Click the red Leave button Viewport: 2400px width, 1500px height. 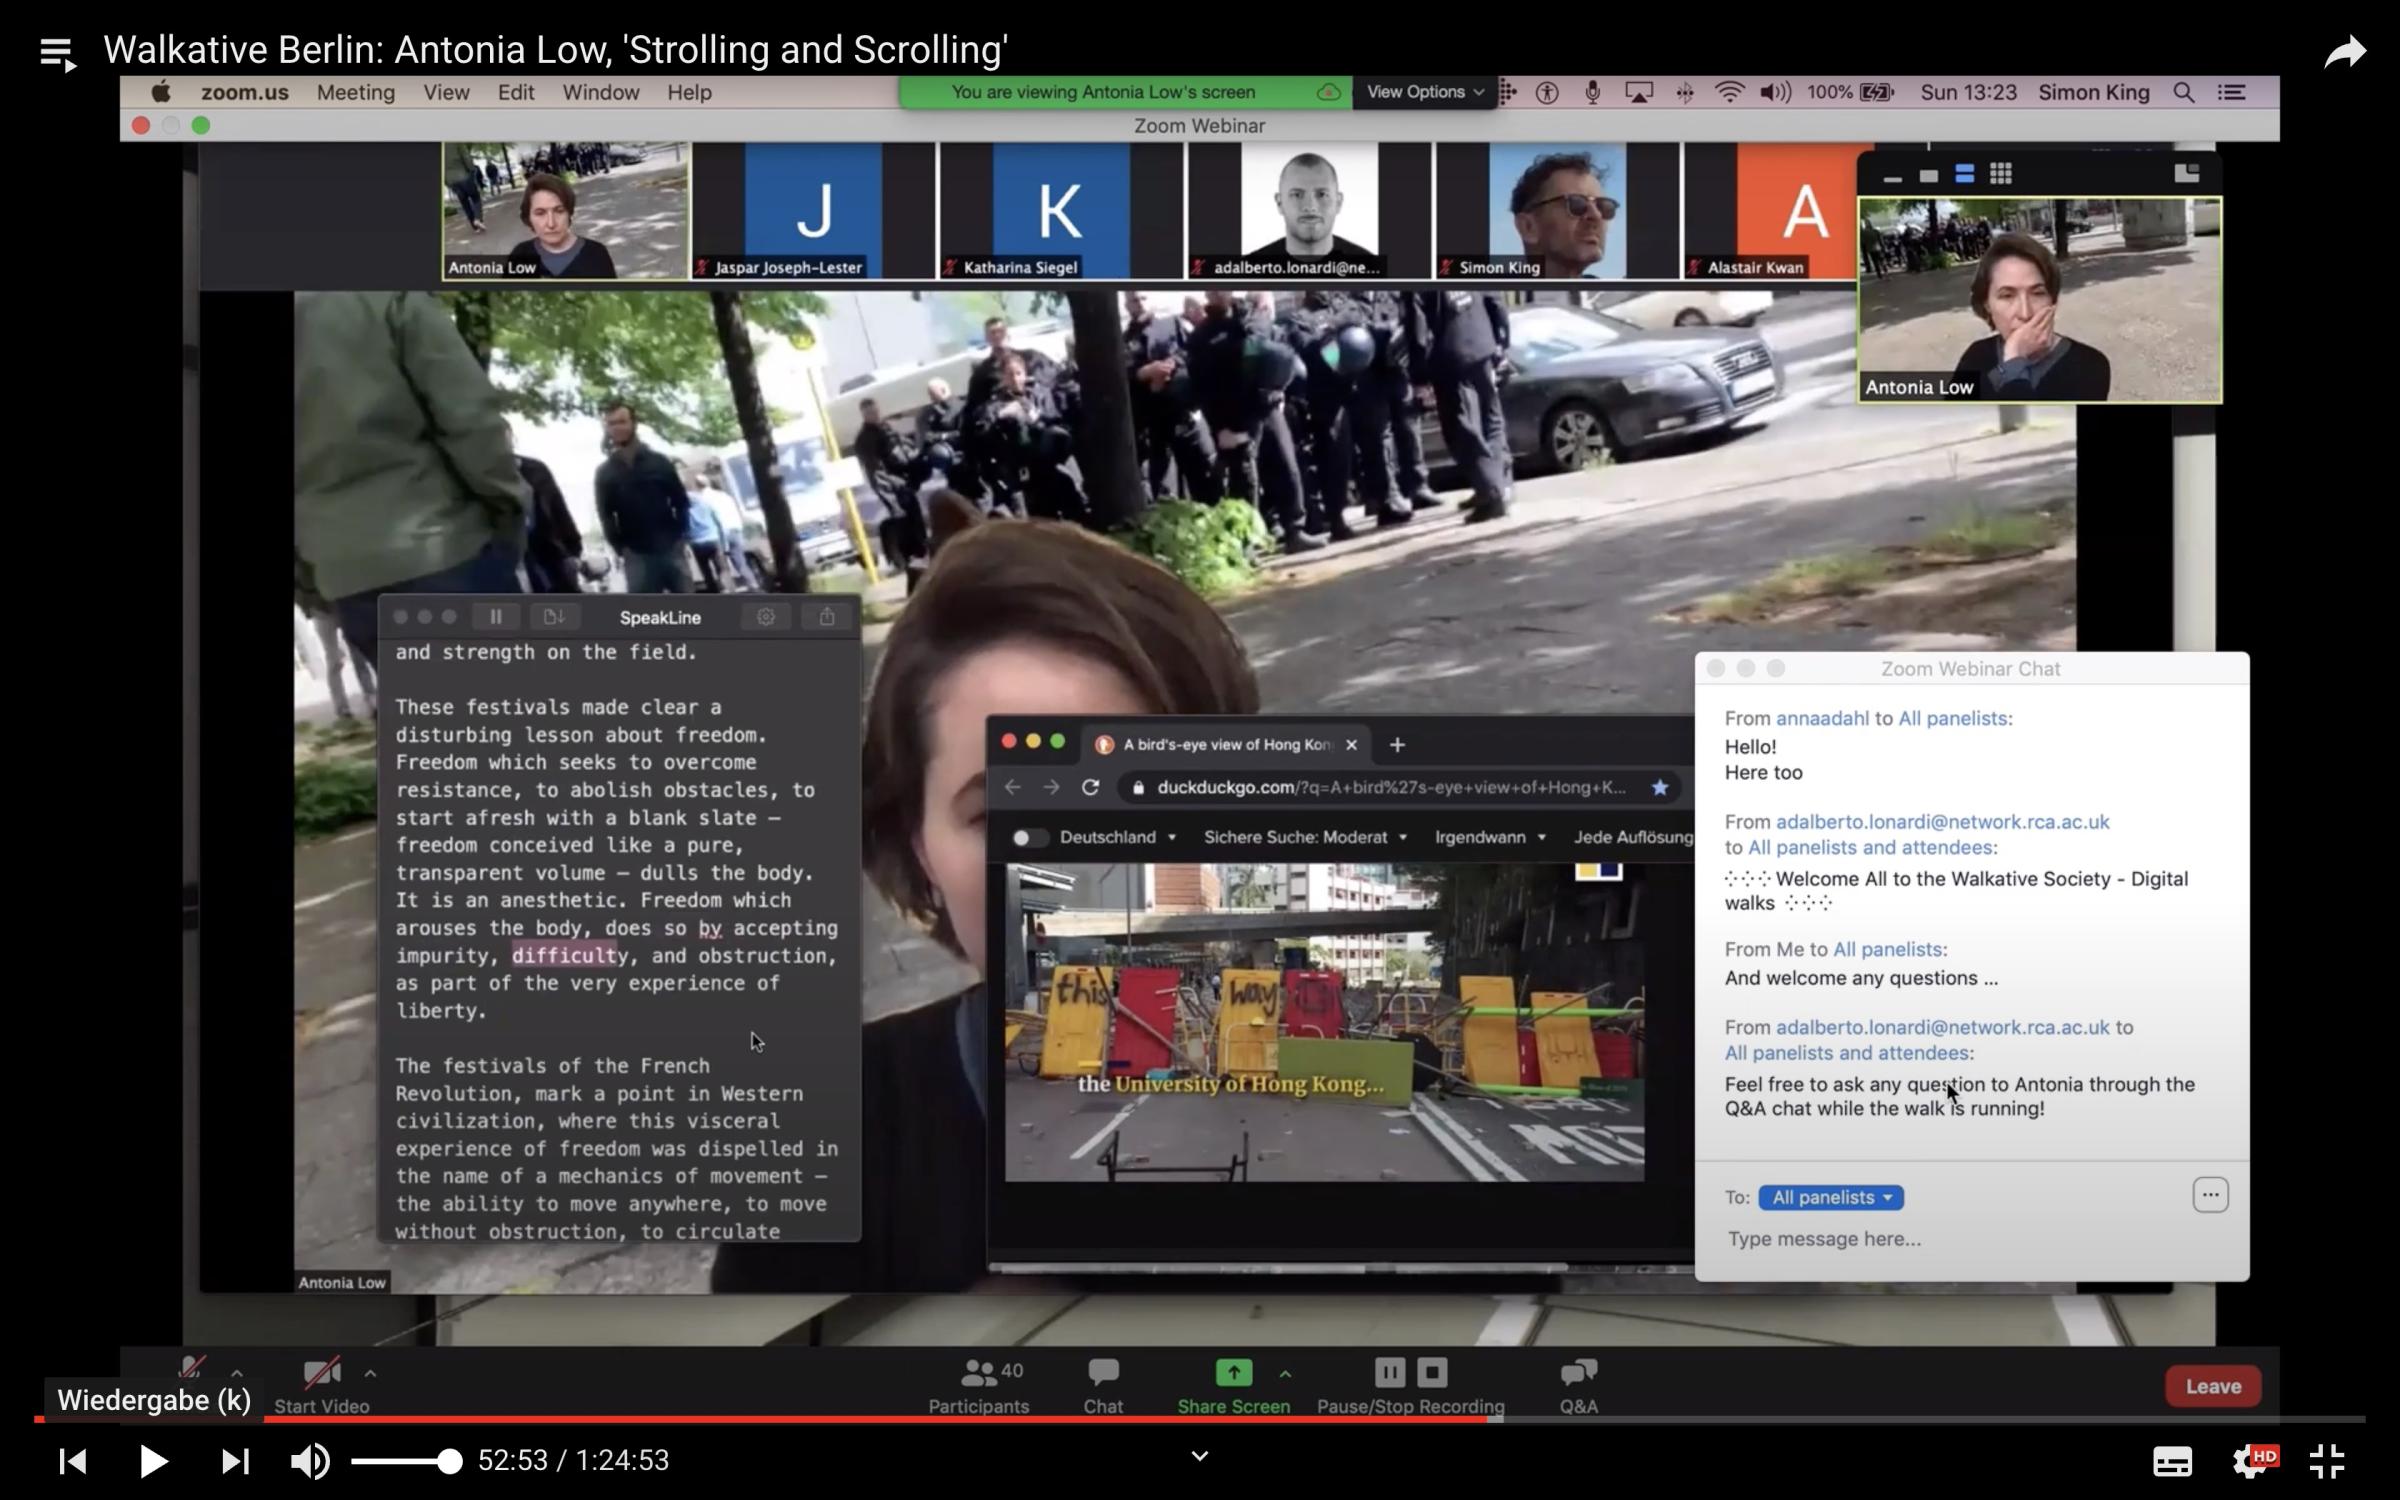2212,1386
